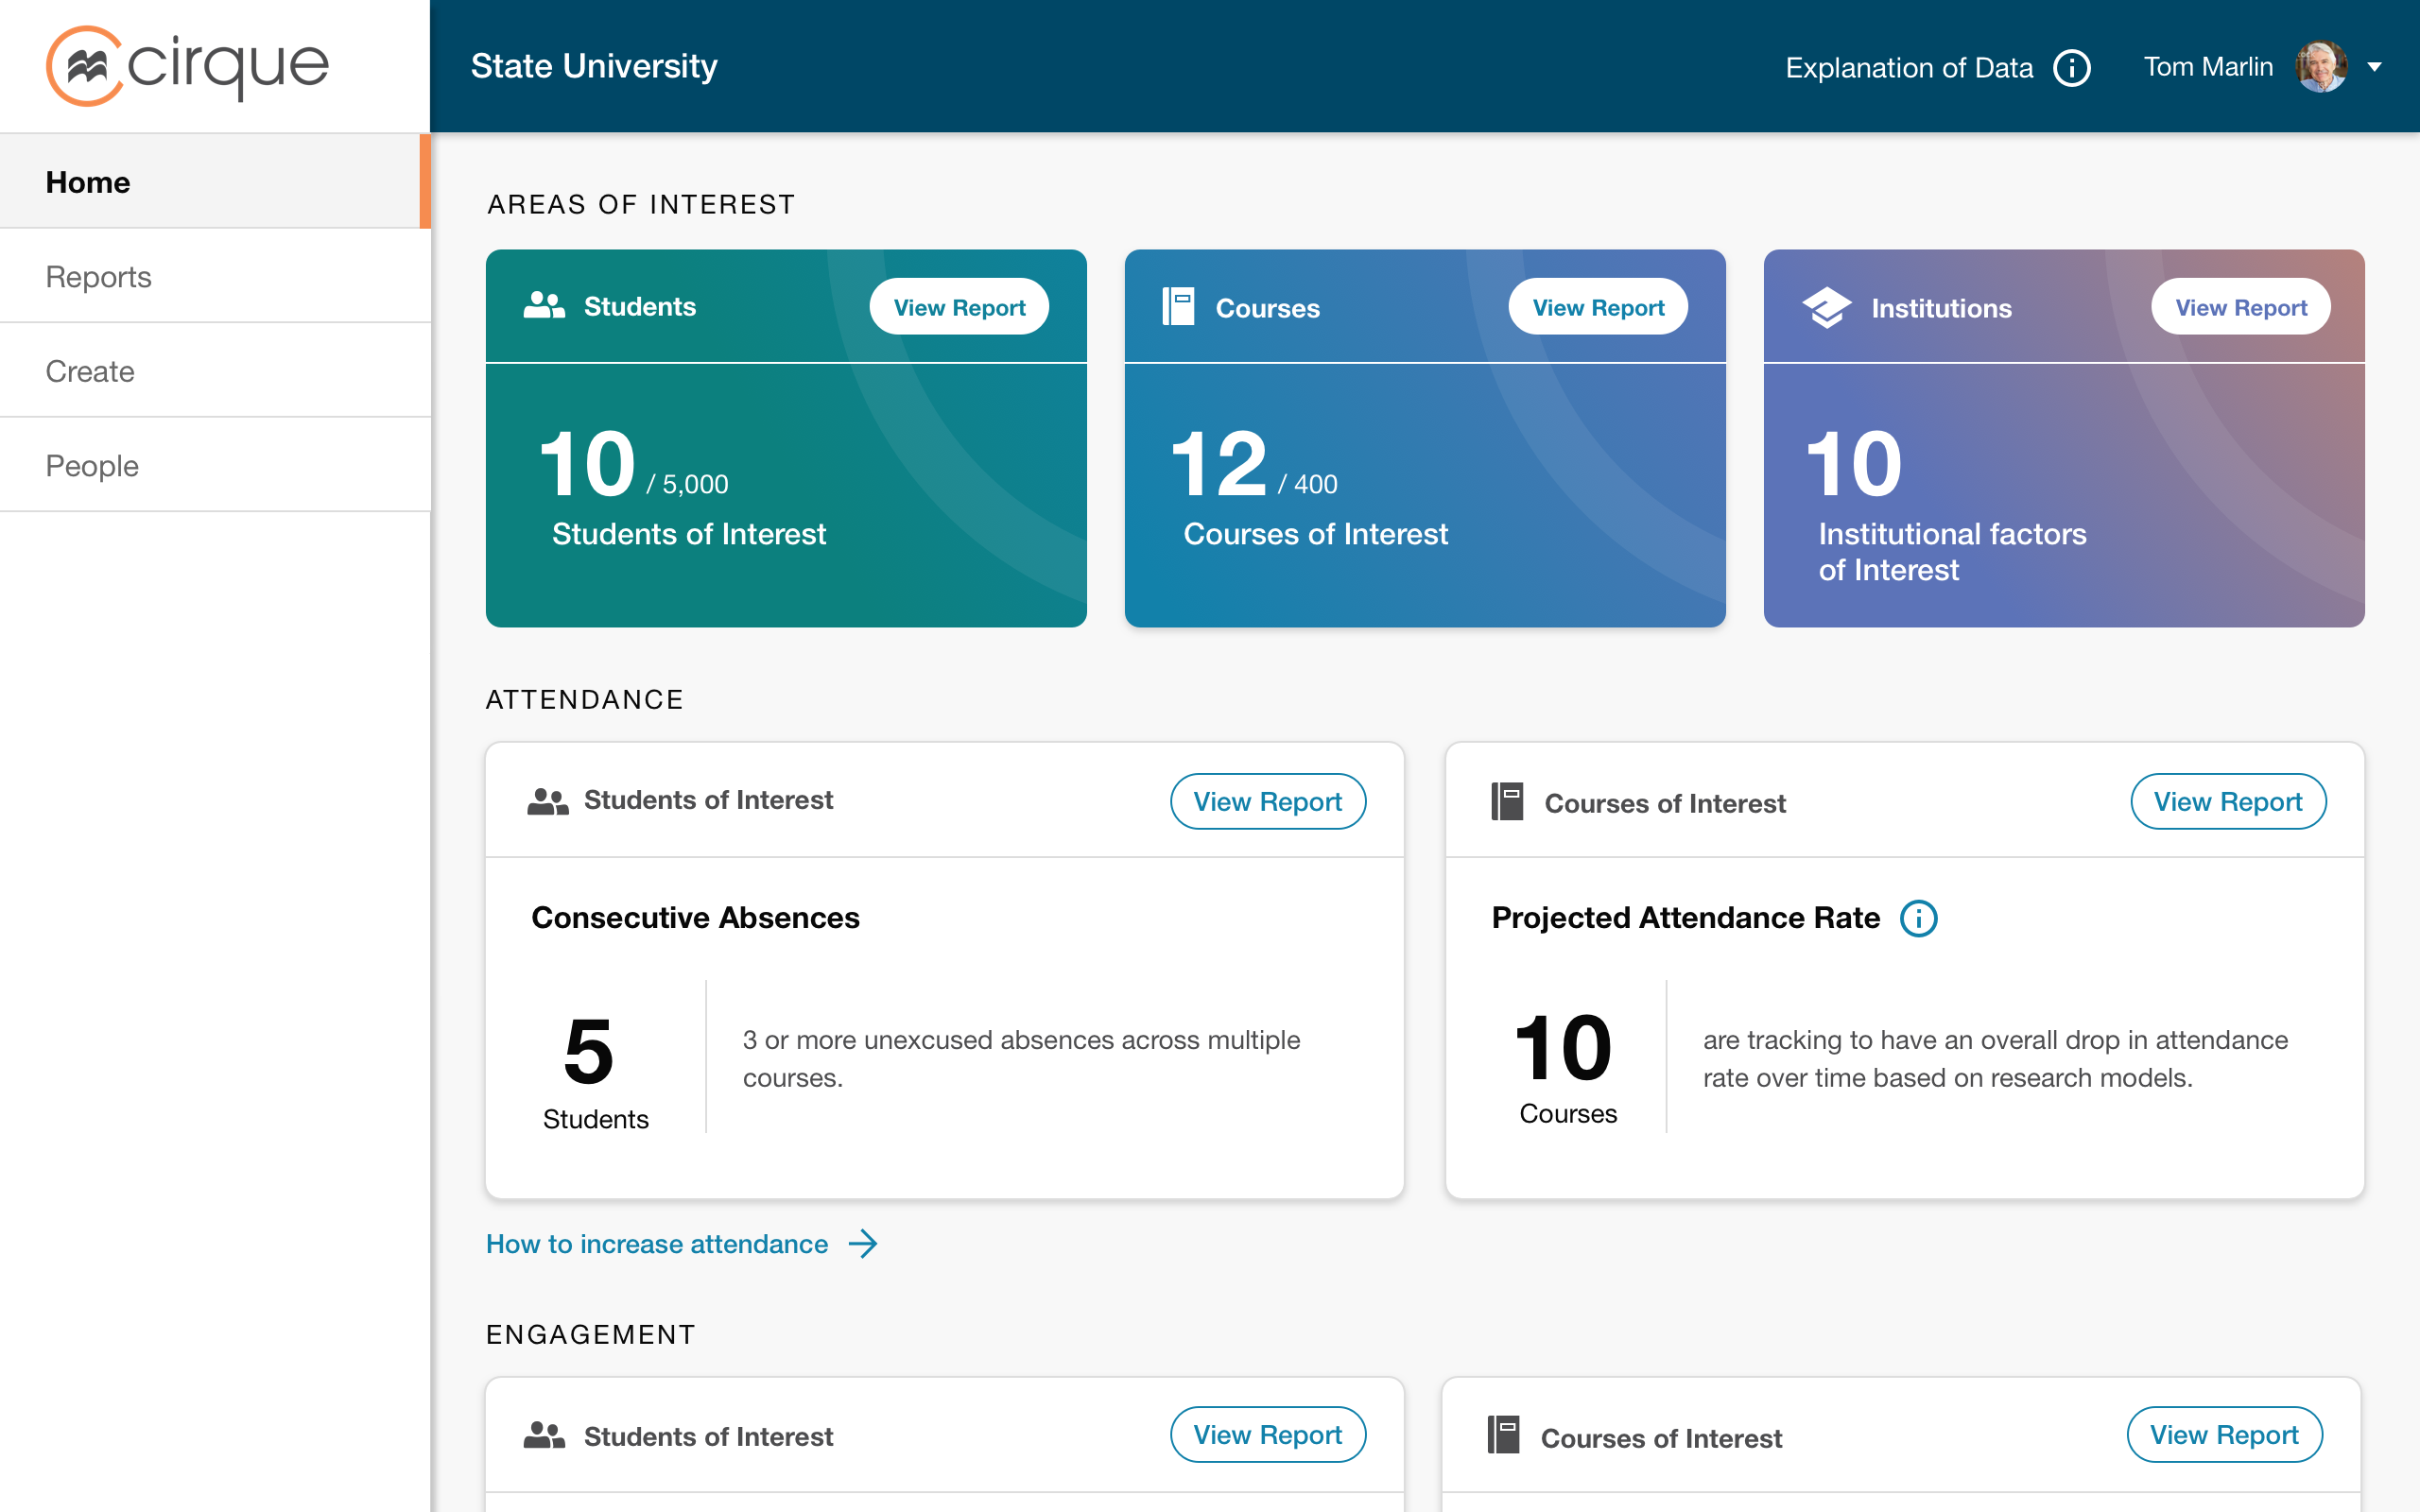Open How to increase attendance link
Image resolution: width=2420 pixels, height=1512 pixels.
[656, 1244]
